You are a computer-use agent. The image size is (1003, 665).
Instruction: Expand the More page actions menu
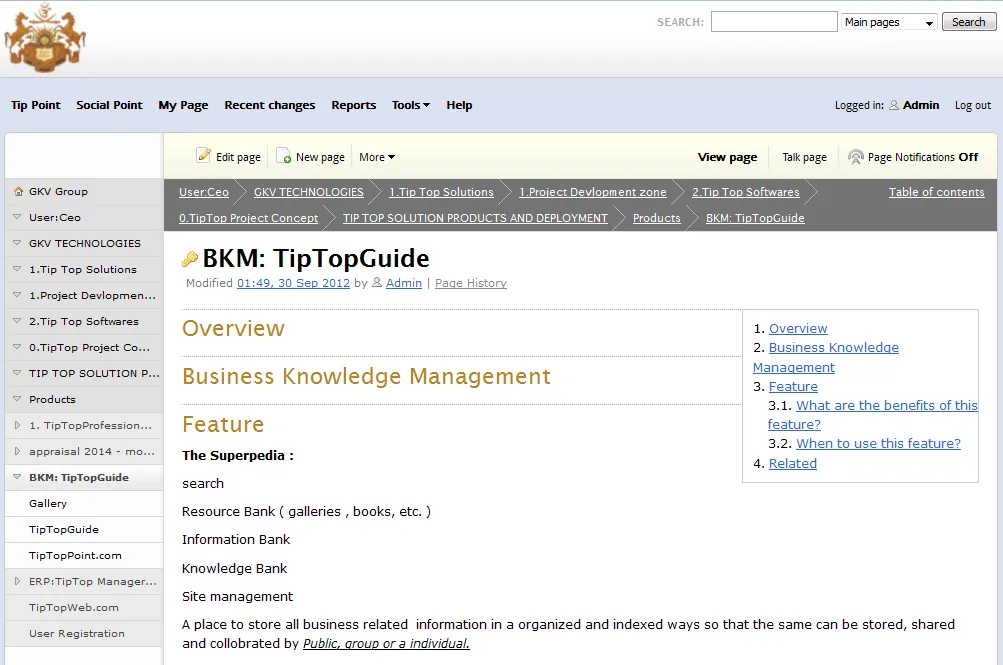click(377, 157)
